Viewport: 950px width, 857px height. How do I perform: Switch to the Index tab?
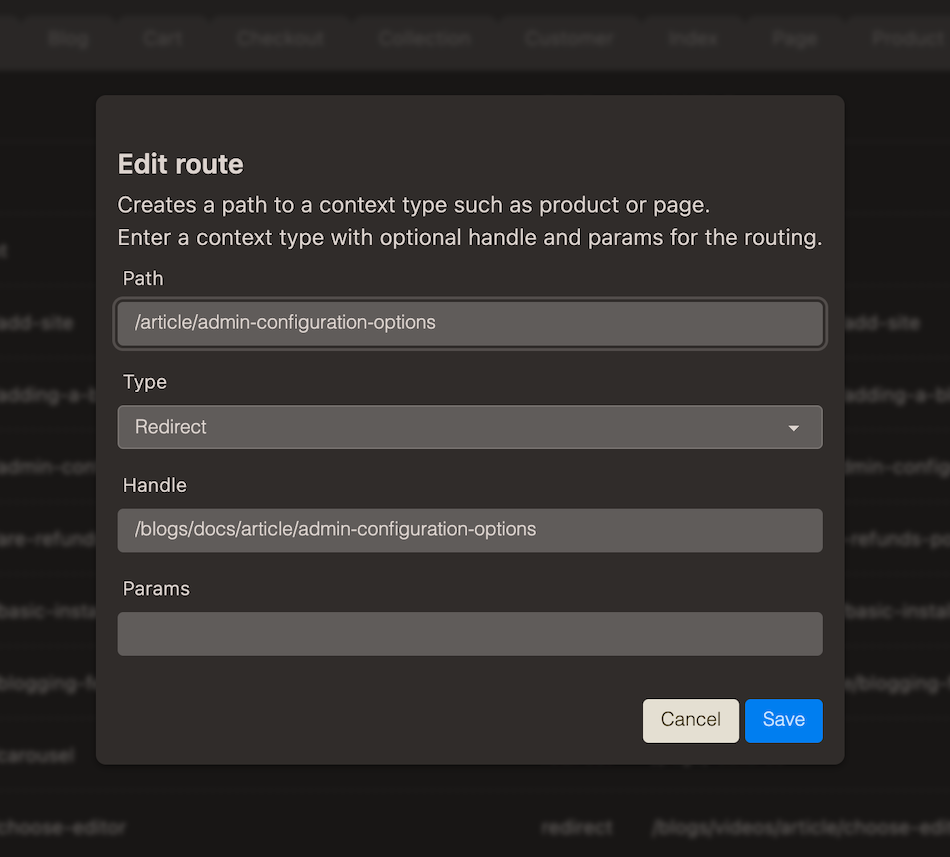(x=693, y=39)
